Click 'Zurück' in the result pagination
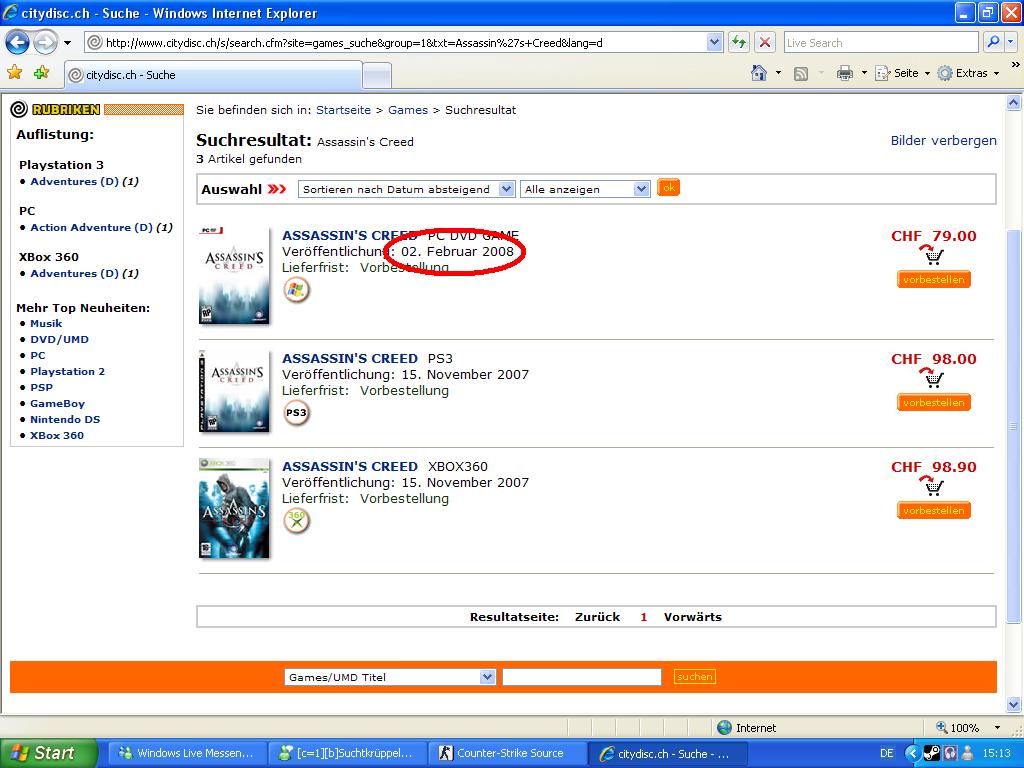The height and width of the screenshot is (768, 1024). 598,616
